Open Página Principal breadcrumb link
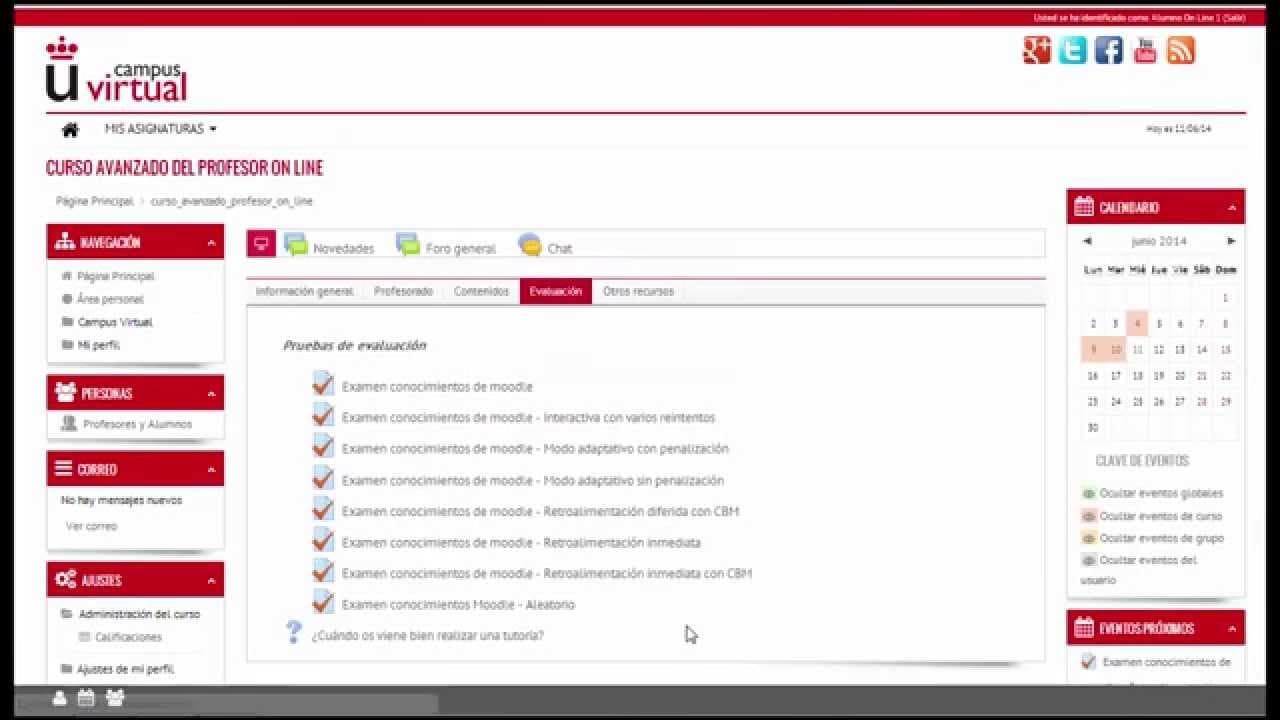The width and height of the screenshot is (1280, 720). (94, 201)
